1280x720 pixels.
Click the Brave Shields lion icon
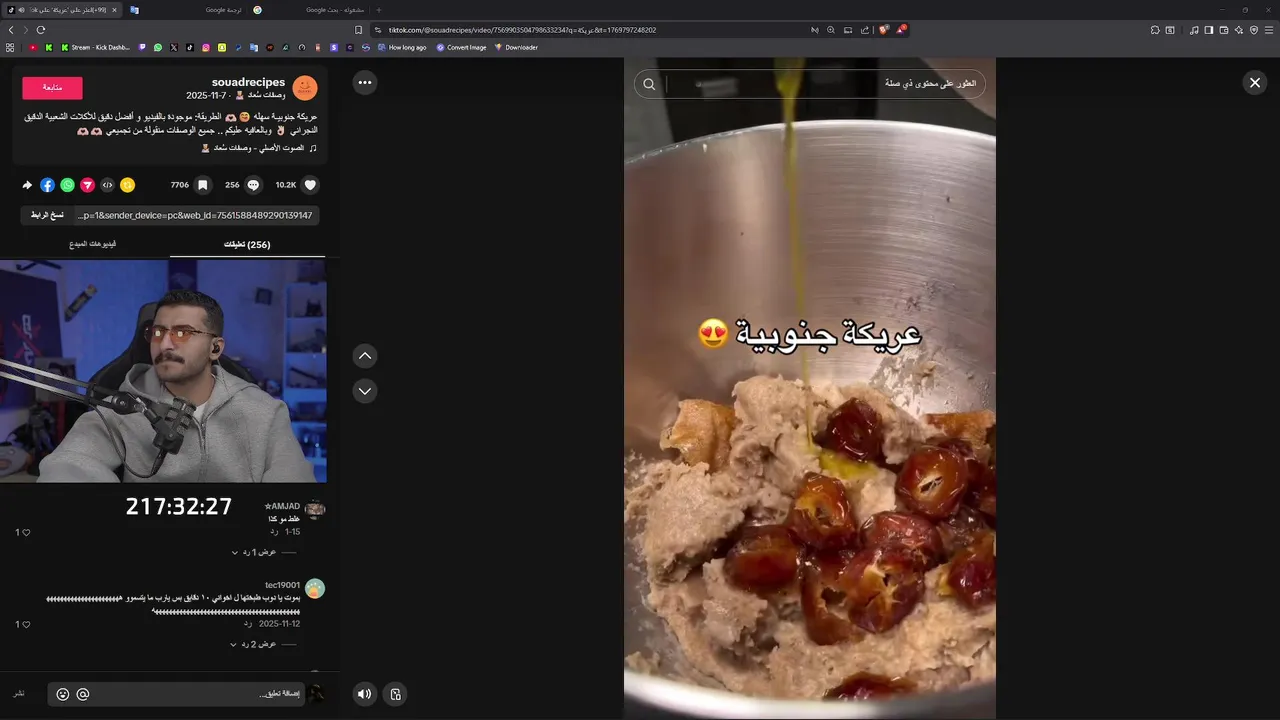coord(883,30)
